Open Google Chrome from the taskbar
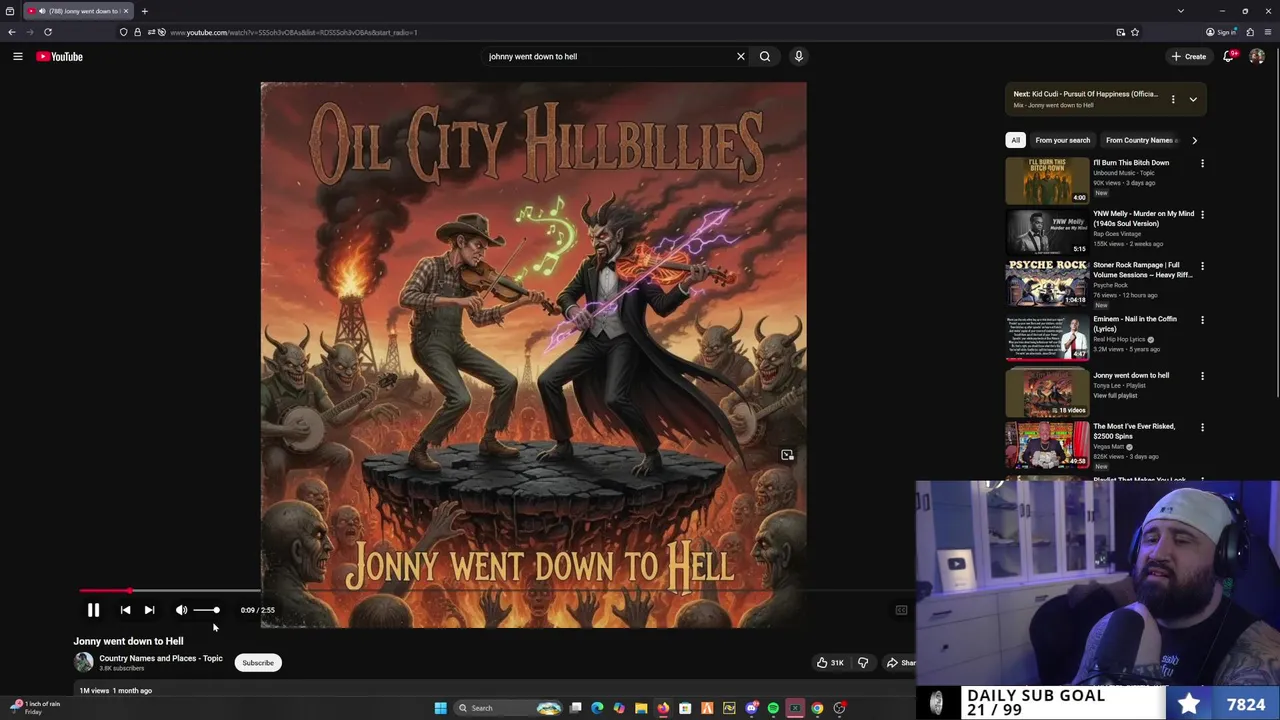 [817, 708]
